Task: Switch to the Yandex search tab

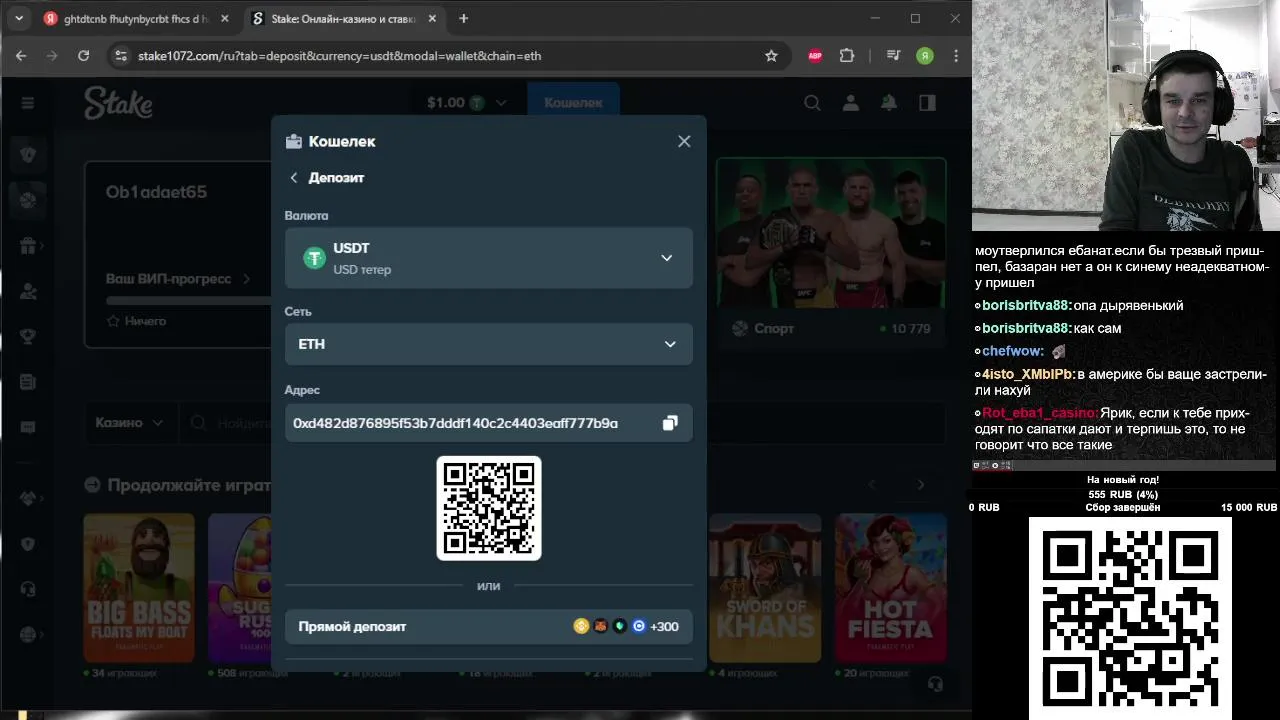Action: 135,19
